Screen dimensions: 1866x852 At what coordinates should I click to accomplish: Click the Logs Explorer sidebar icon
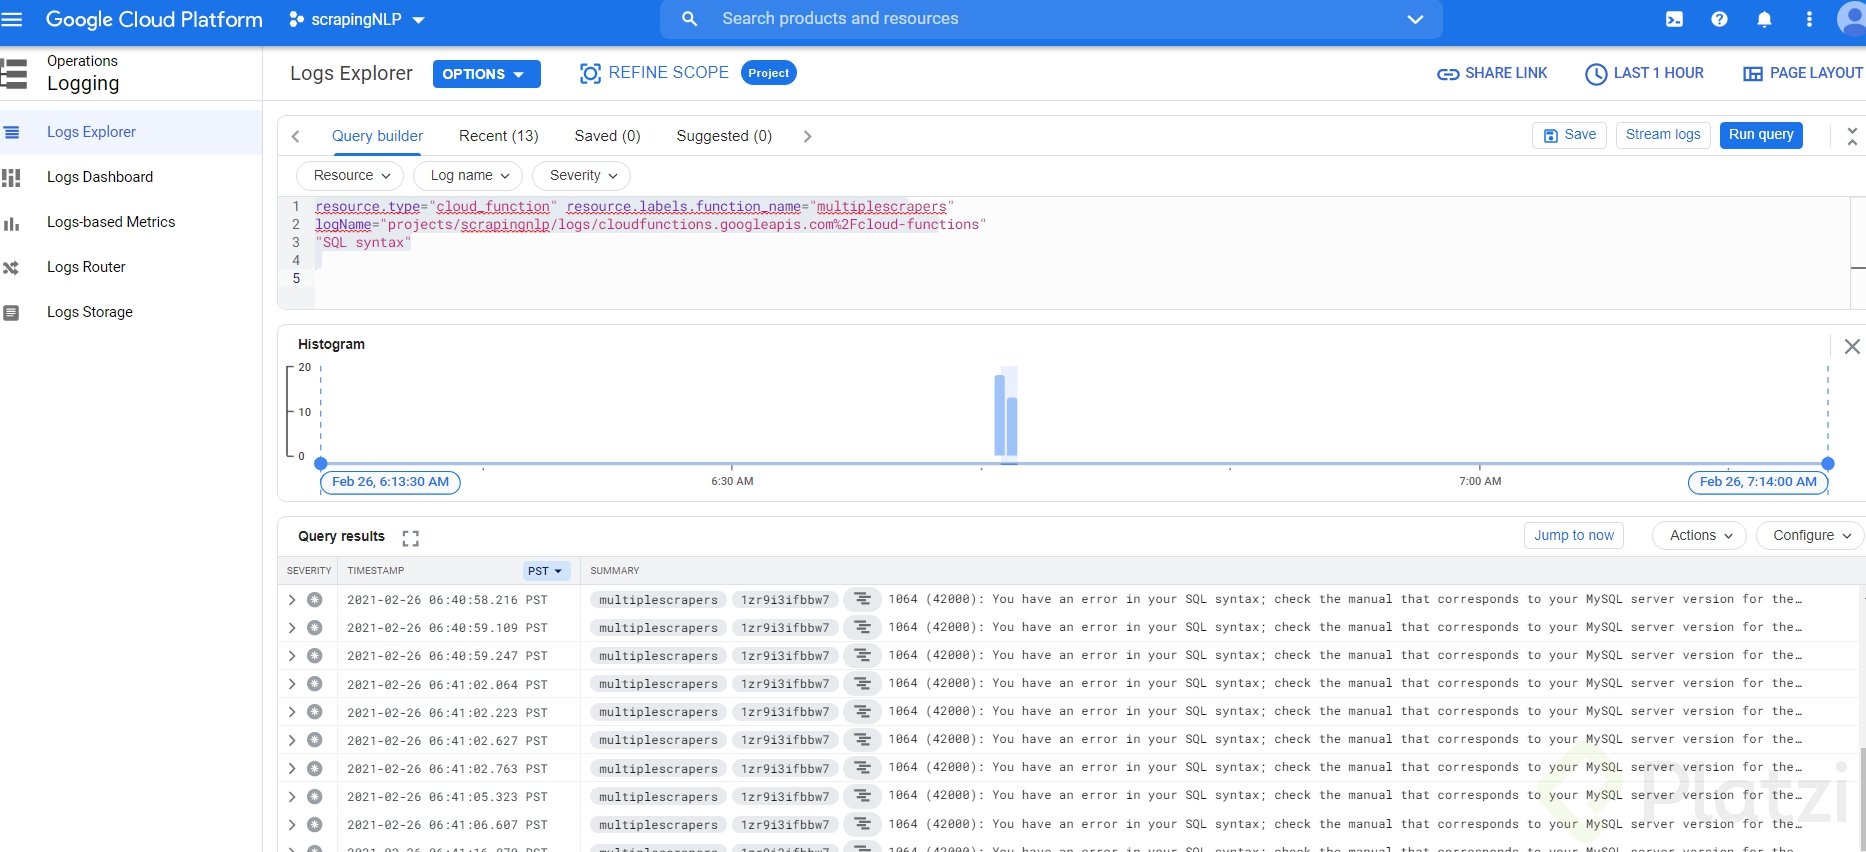tap(11, 132)
